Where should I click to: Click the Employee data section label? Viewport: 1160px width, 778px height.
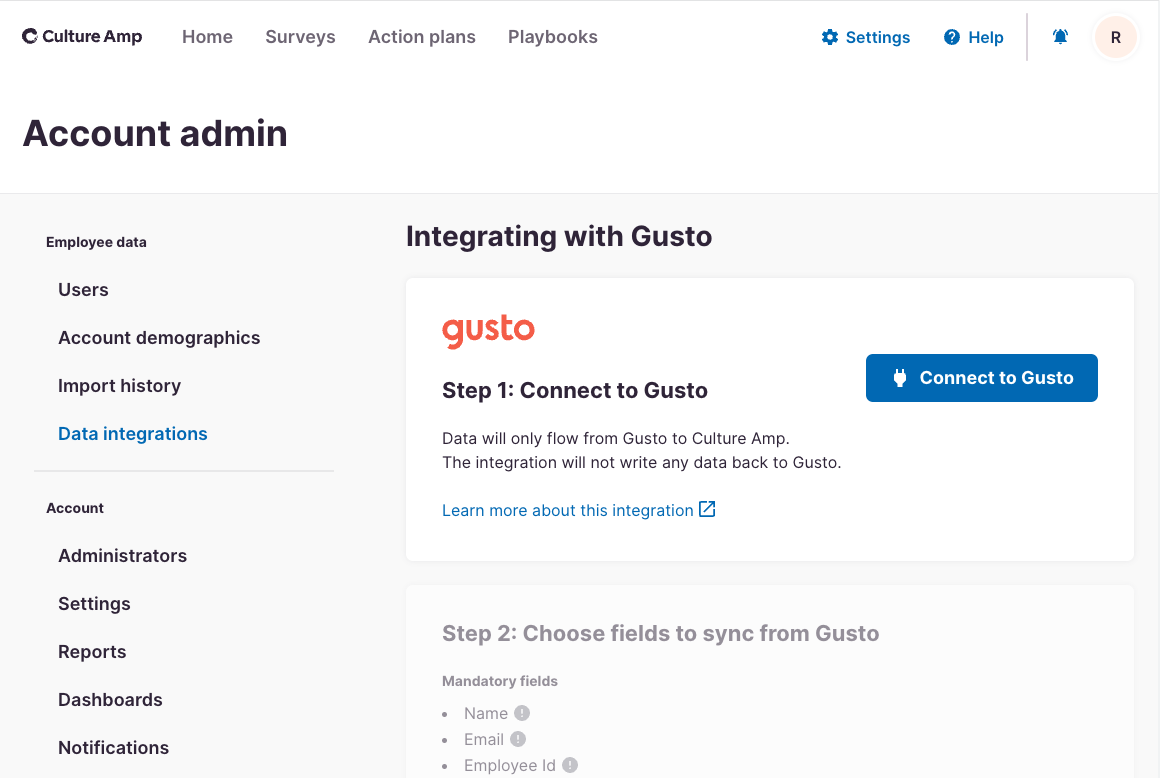click(x=96, y=243)
